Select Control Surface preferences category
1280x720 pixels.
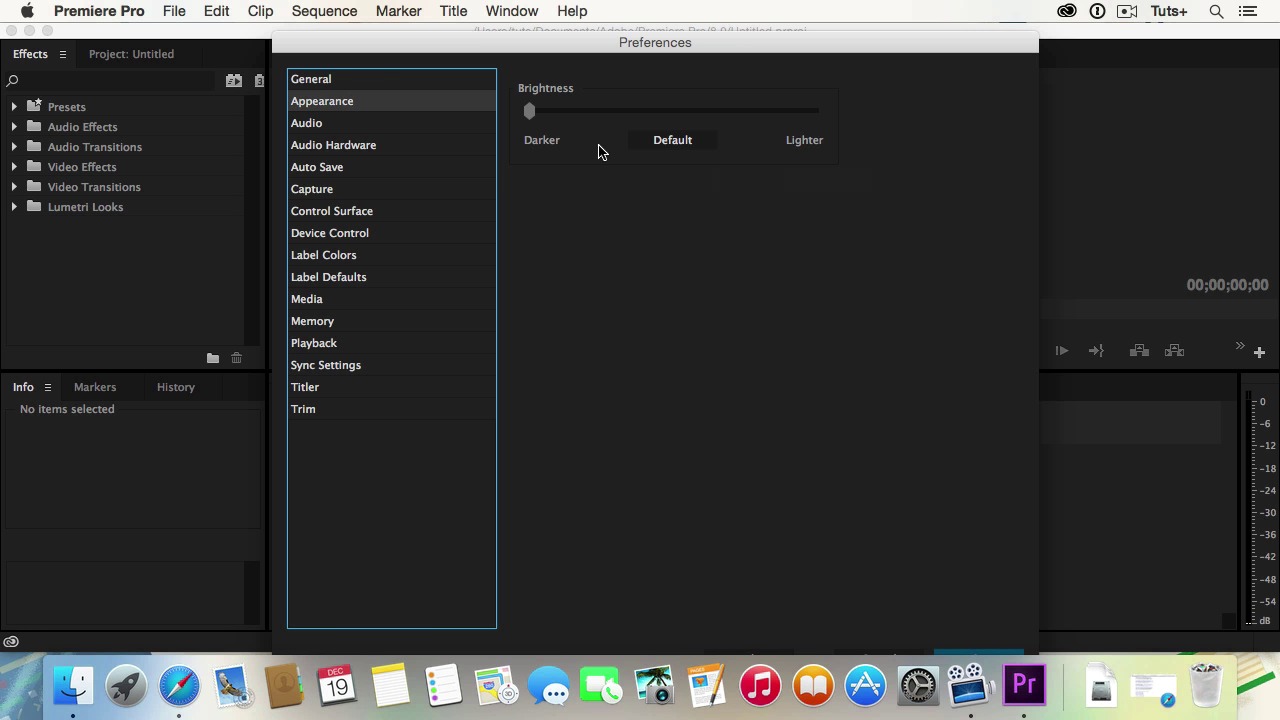pos(391,211)
